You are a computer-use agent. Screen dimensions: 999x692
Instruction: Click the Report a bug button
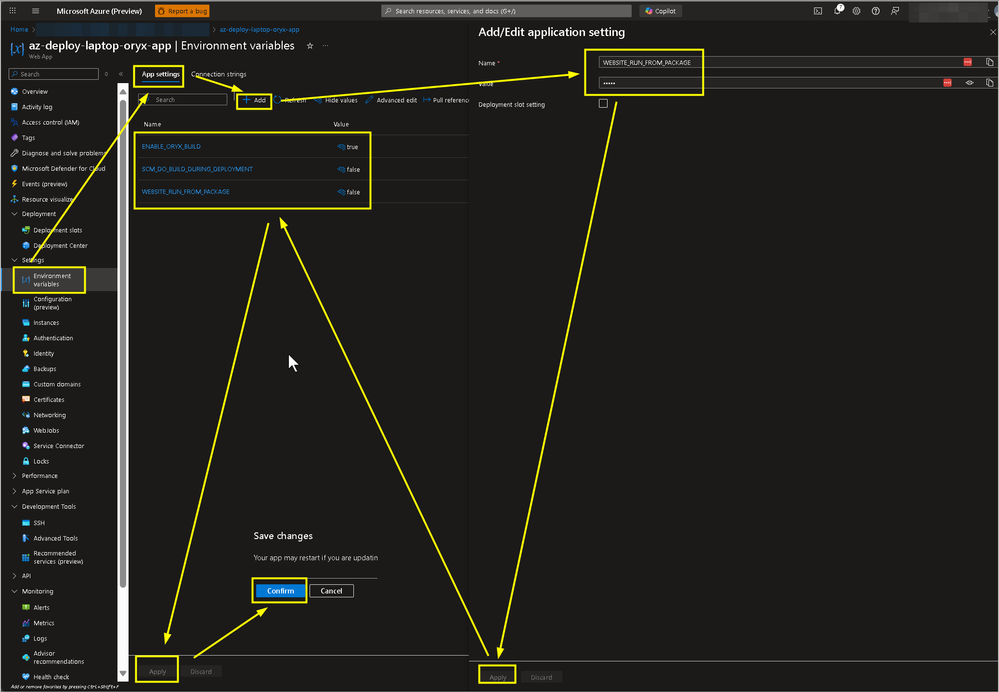[182, 11]
